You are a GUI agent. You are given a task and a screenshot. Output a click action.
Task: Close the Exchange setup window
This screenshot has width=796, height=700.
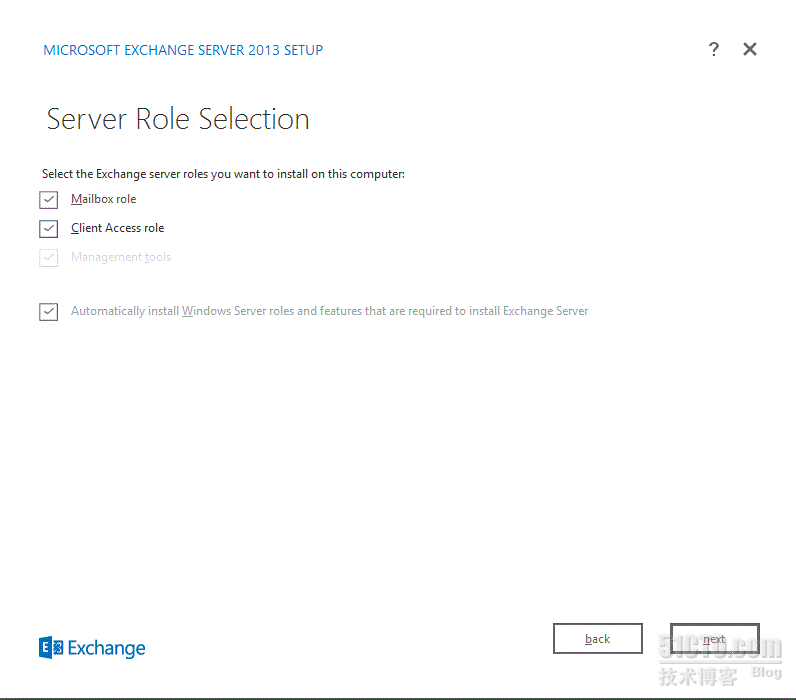click(x=750, y=49)
